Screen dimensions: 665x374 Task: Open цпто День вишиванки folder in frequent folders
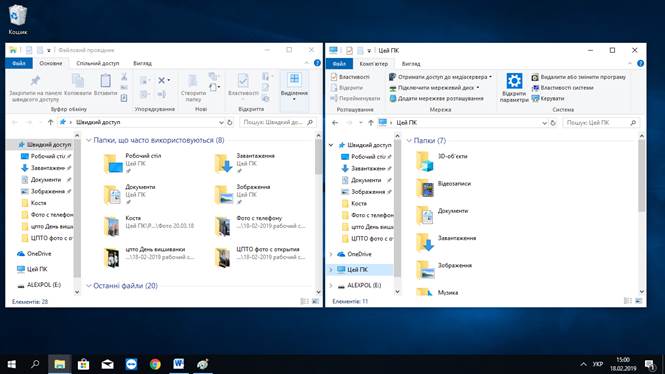149,257
